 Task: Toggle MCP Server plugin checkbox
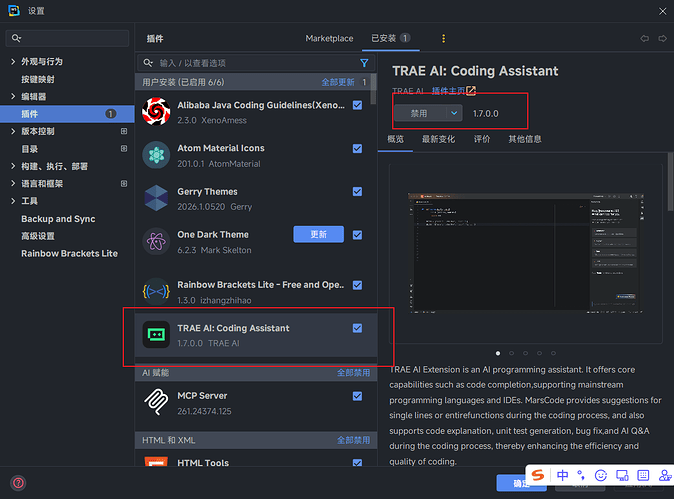pos(357,396)
